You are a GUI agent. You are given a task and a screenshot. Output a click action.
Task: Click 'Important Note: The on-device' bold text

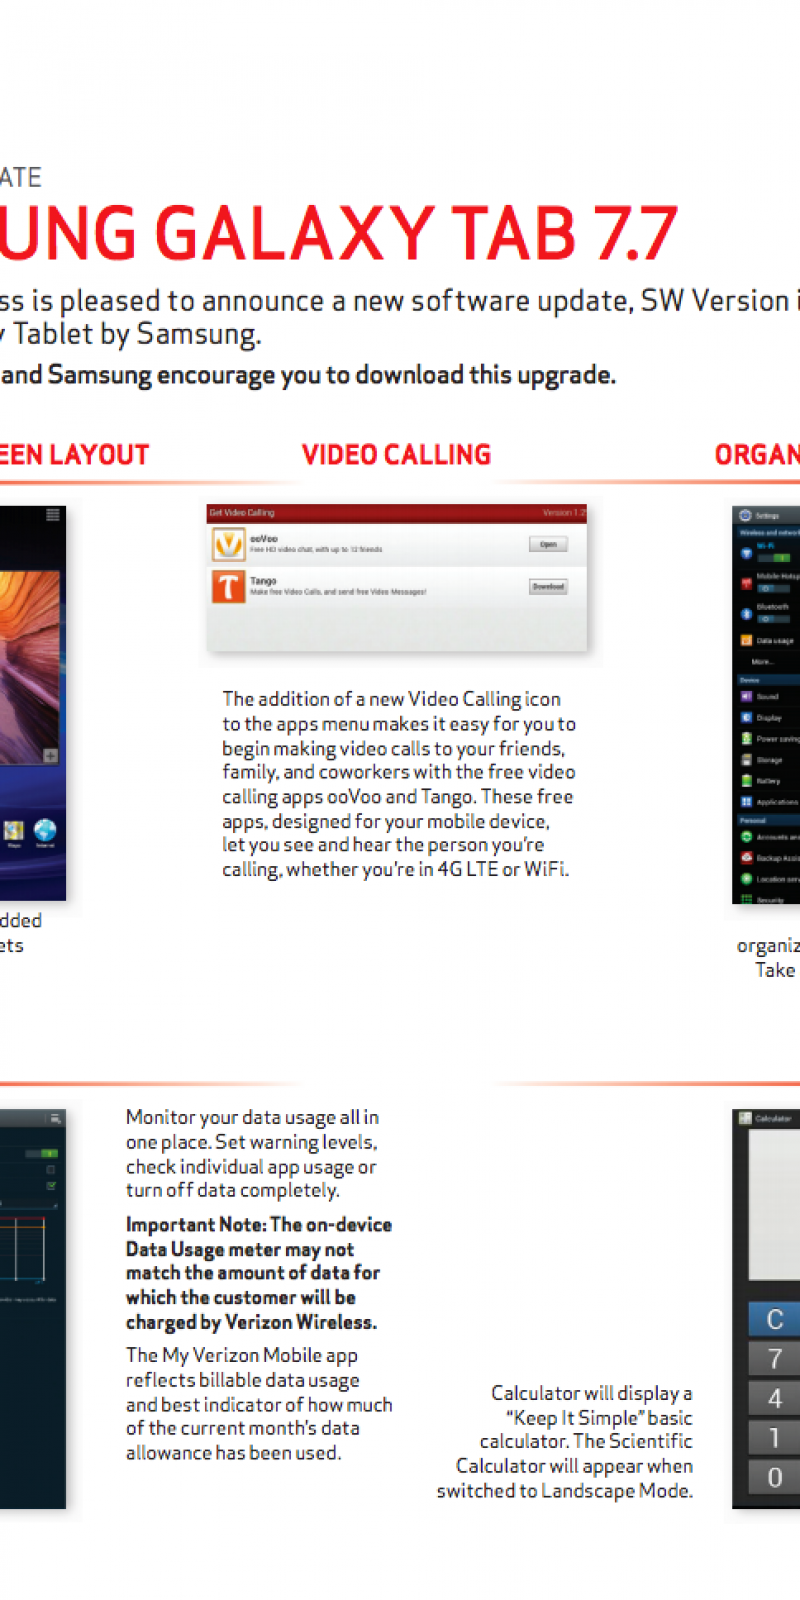click(259, 1225)
